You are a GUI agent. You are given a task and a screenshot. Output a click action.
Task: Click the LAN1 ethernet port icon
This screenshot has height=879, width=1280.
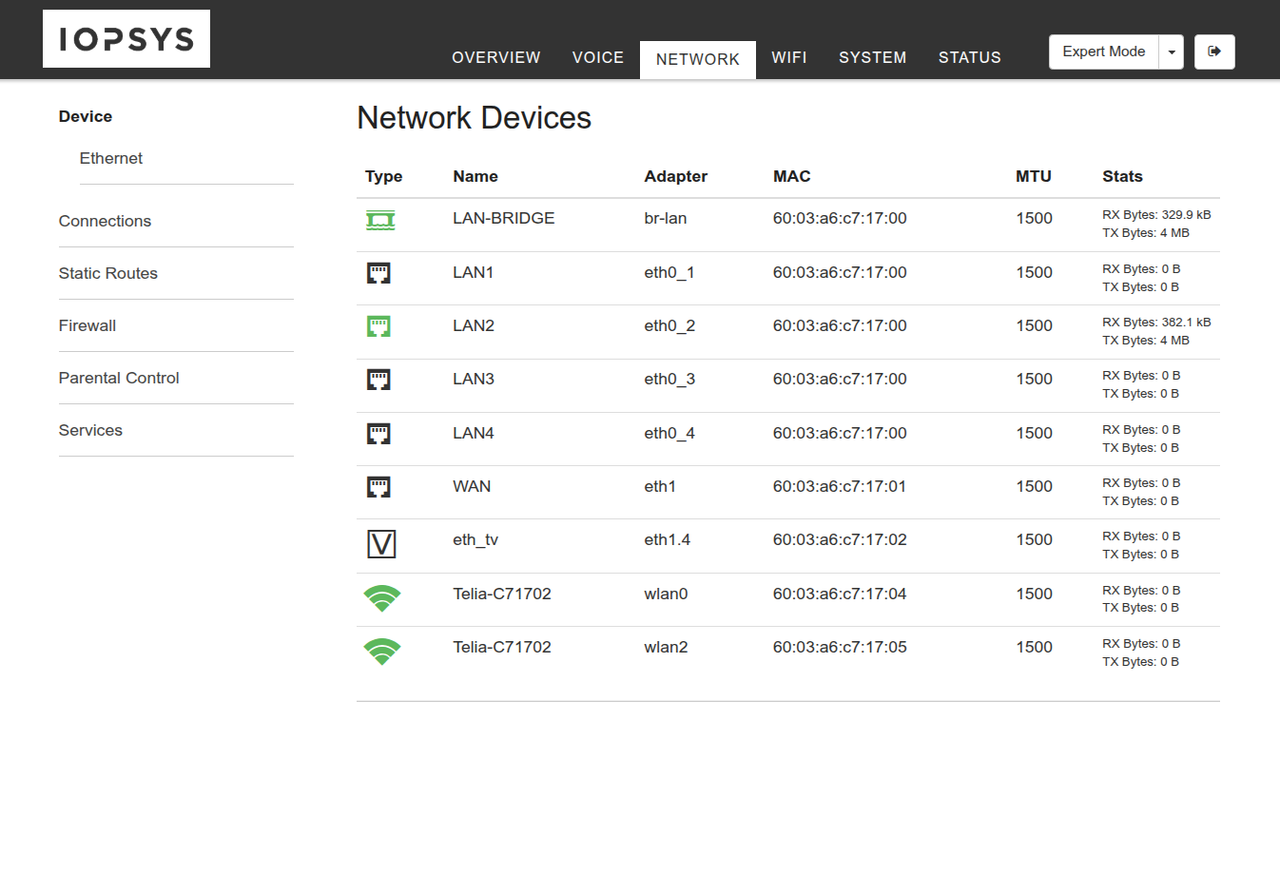click(x=379, y=272)
